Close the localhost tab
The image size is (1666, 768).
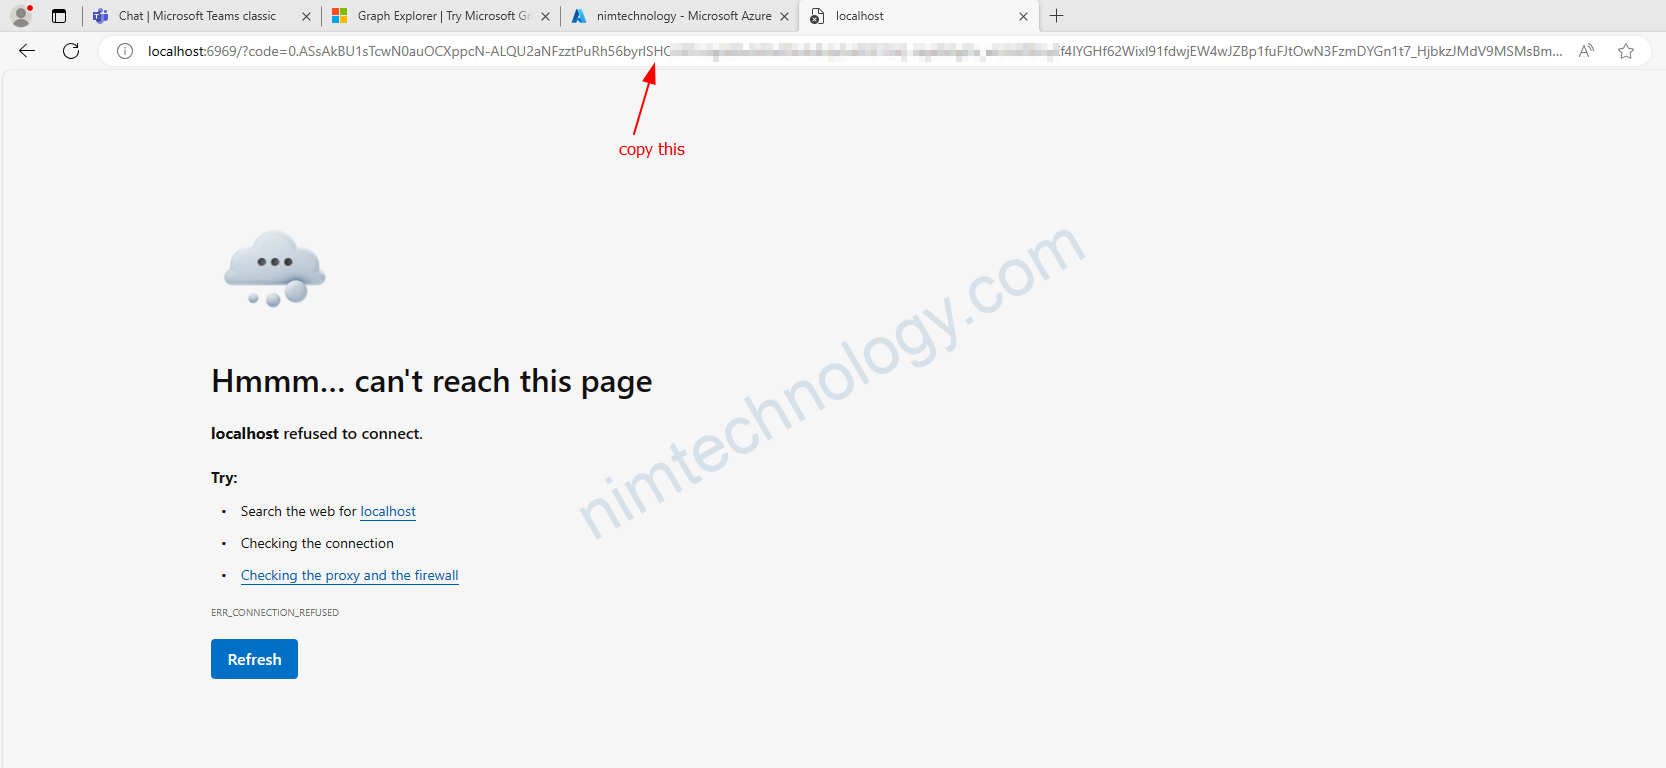[1023, 17]
